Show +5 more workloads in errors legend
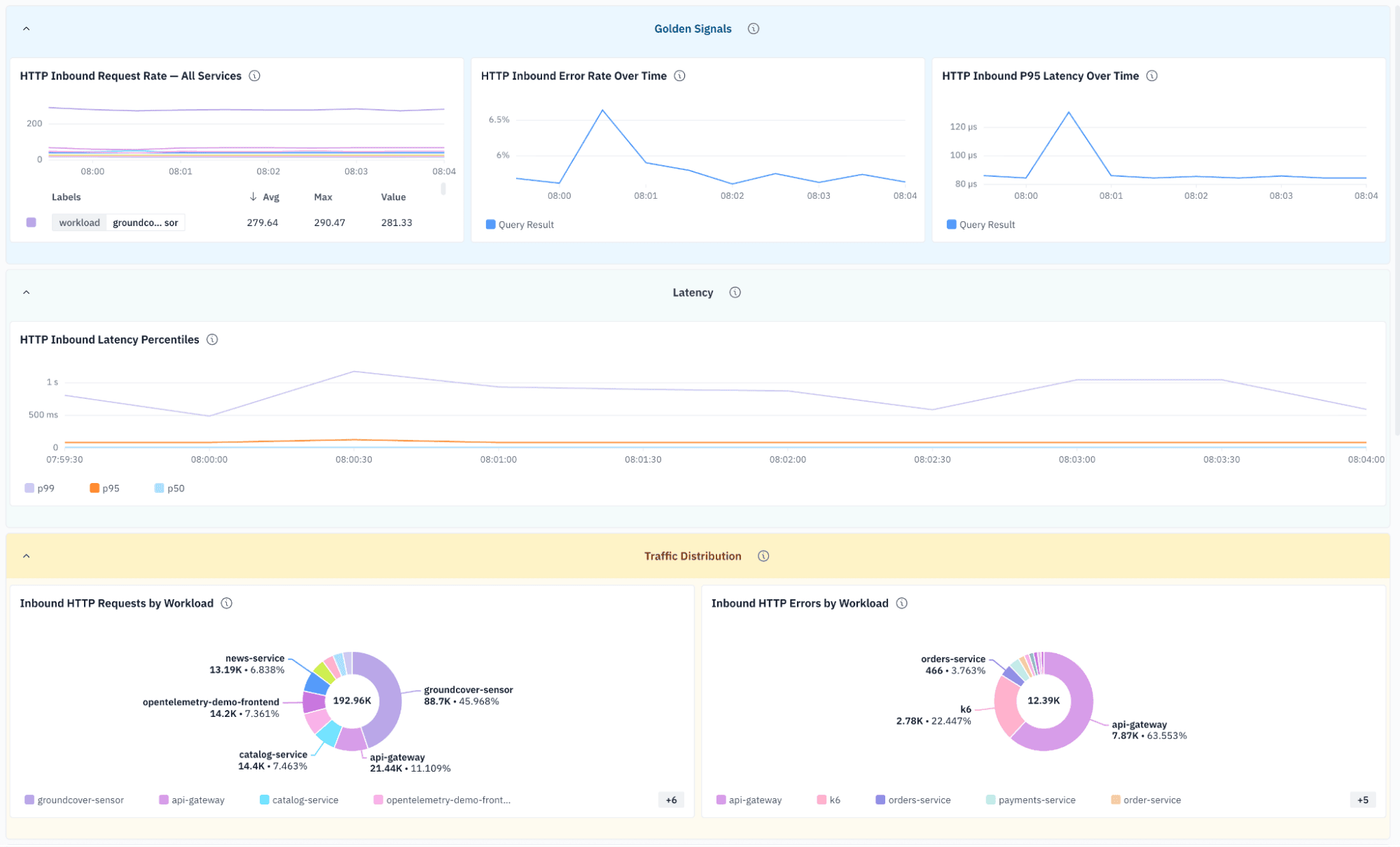Viewport: 1400px width, 847px height. (1362, 800)
